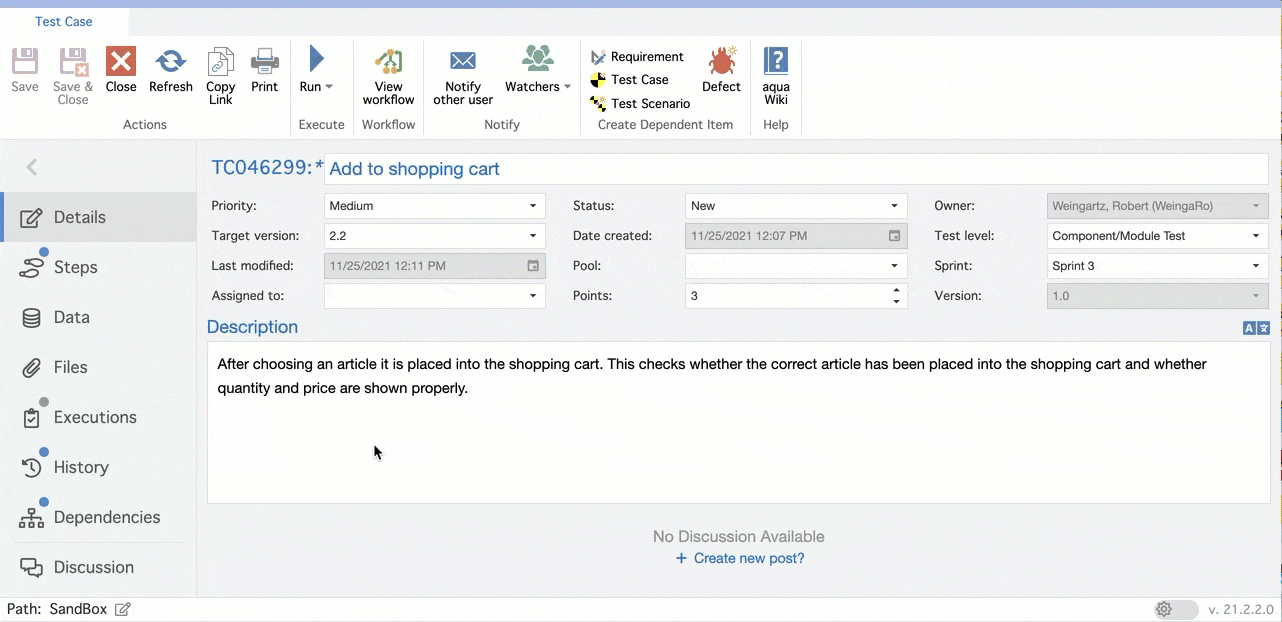Click the Refresh icon in Actions
Screen dimensions: 1282x622
click(x=170, y=62)
